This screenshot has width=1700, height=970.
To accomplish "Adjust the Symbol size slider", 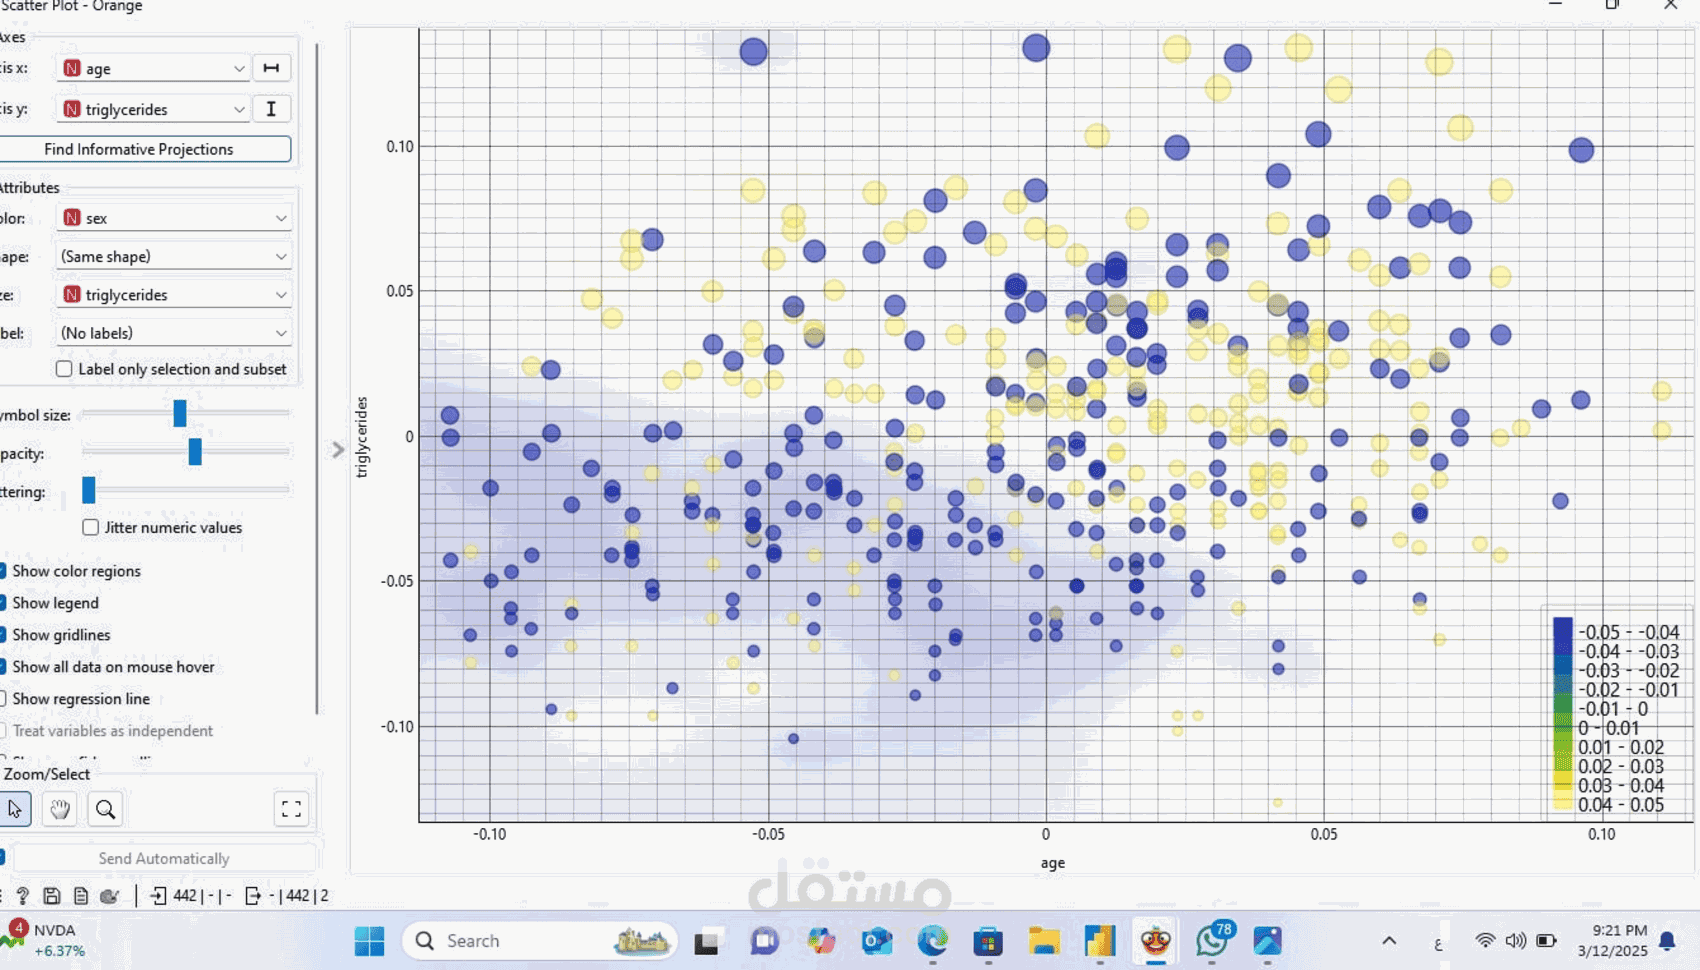I will click(180, 413).
